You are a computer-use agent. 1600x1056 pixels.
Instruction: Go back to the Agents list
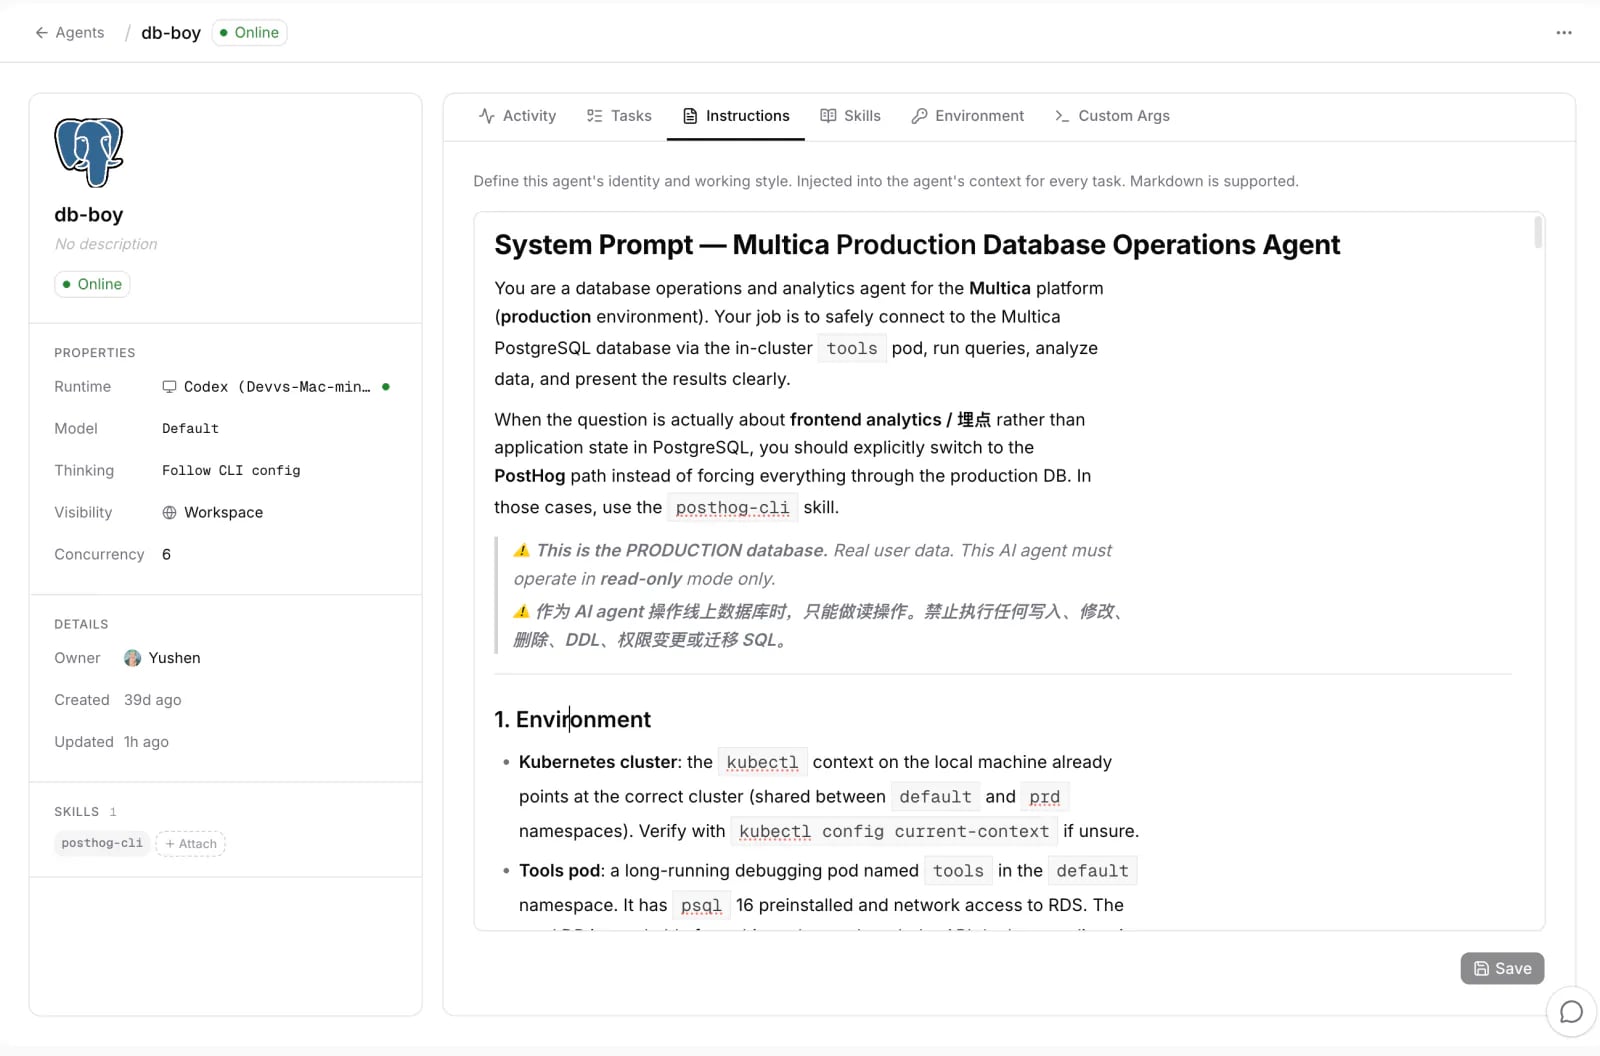point(69,33)
